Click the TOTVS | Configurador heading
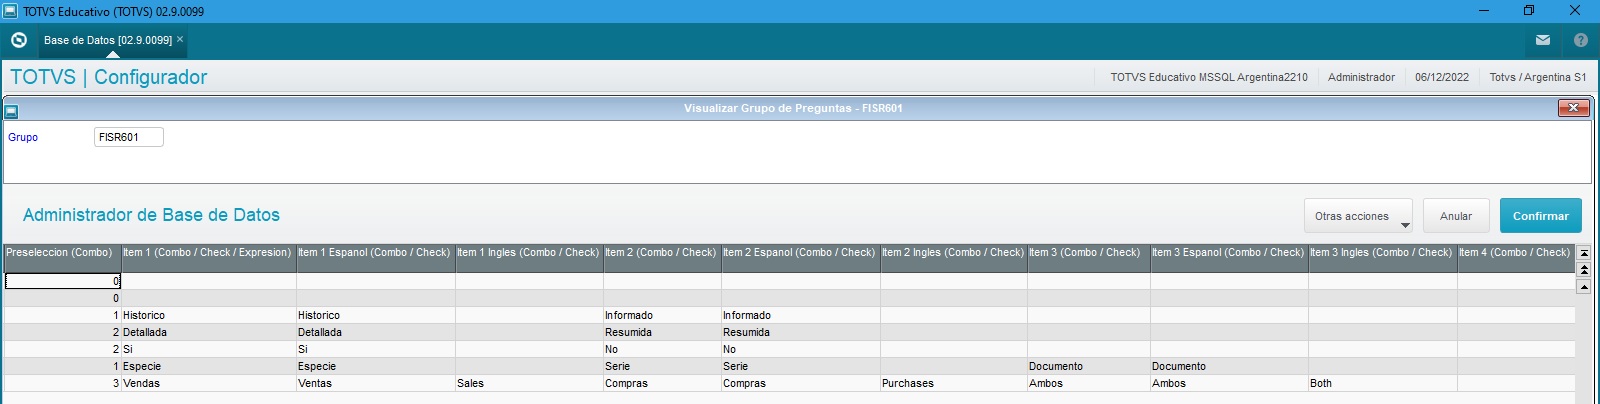Screen dimensions: 1600x404 (108, 77)
